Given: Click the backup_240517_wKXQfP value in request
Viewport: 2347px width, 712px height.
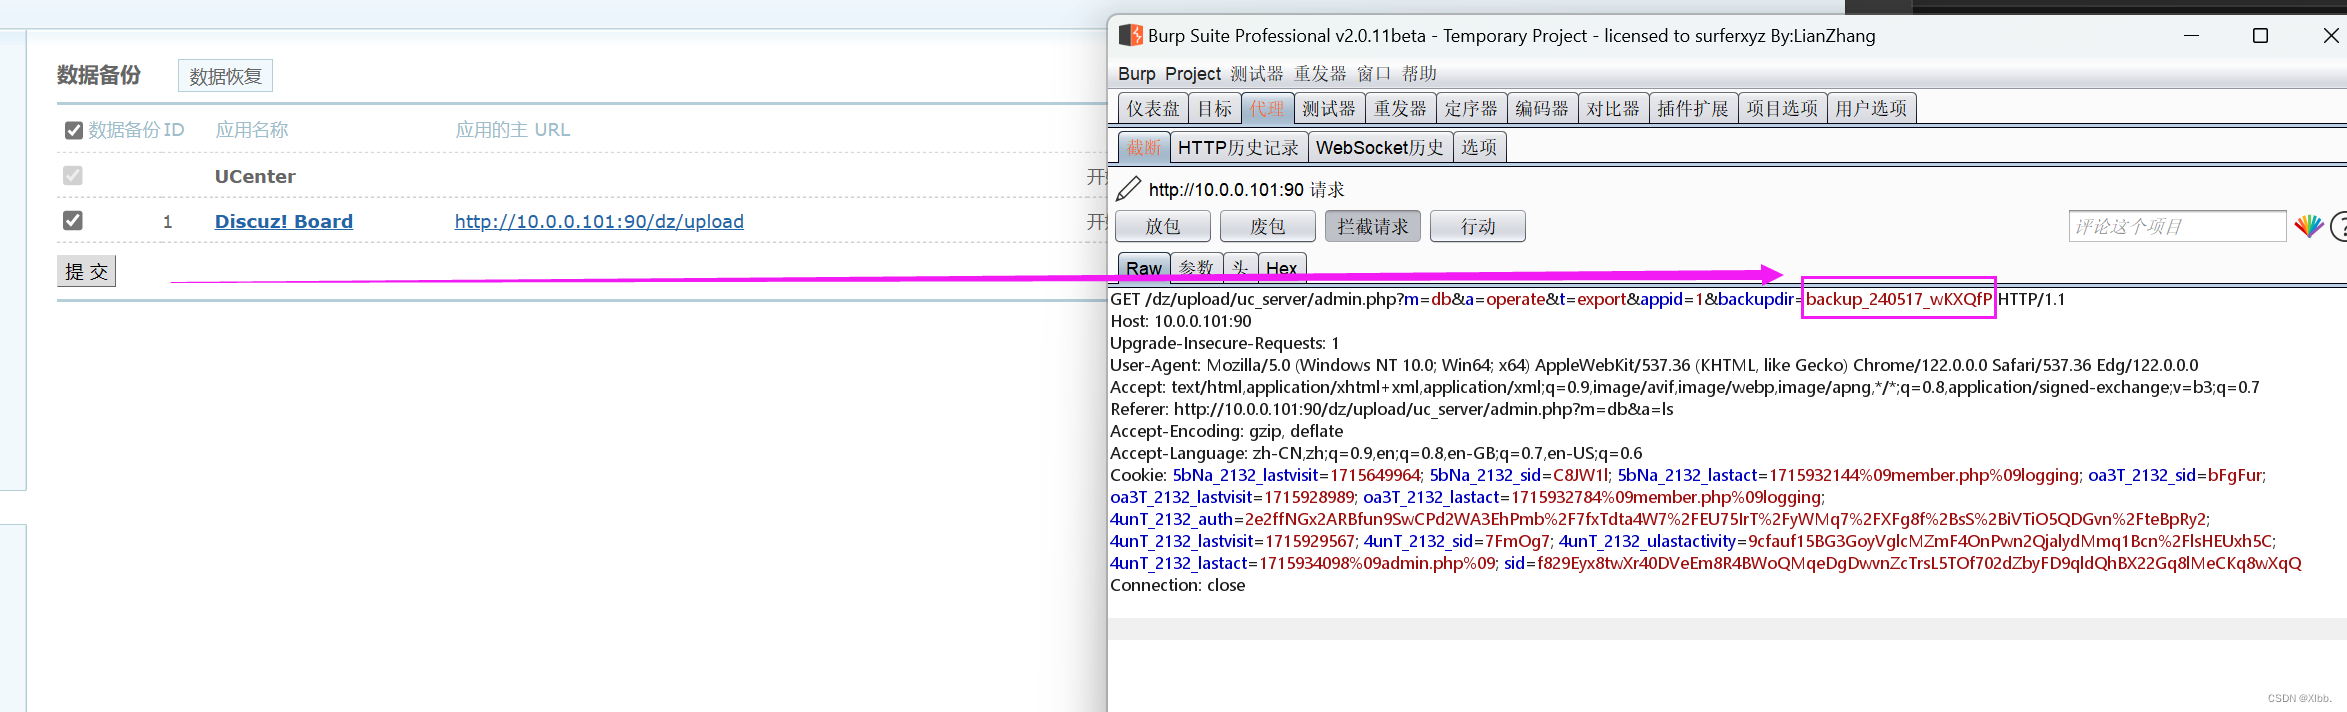Looking at the screenshot, I should coord(1898,299).
